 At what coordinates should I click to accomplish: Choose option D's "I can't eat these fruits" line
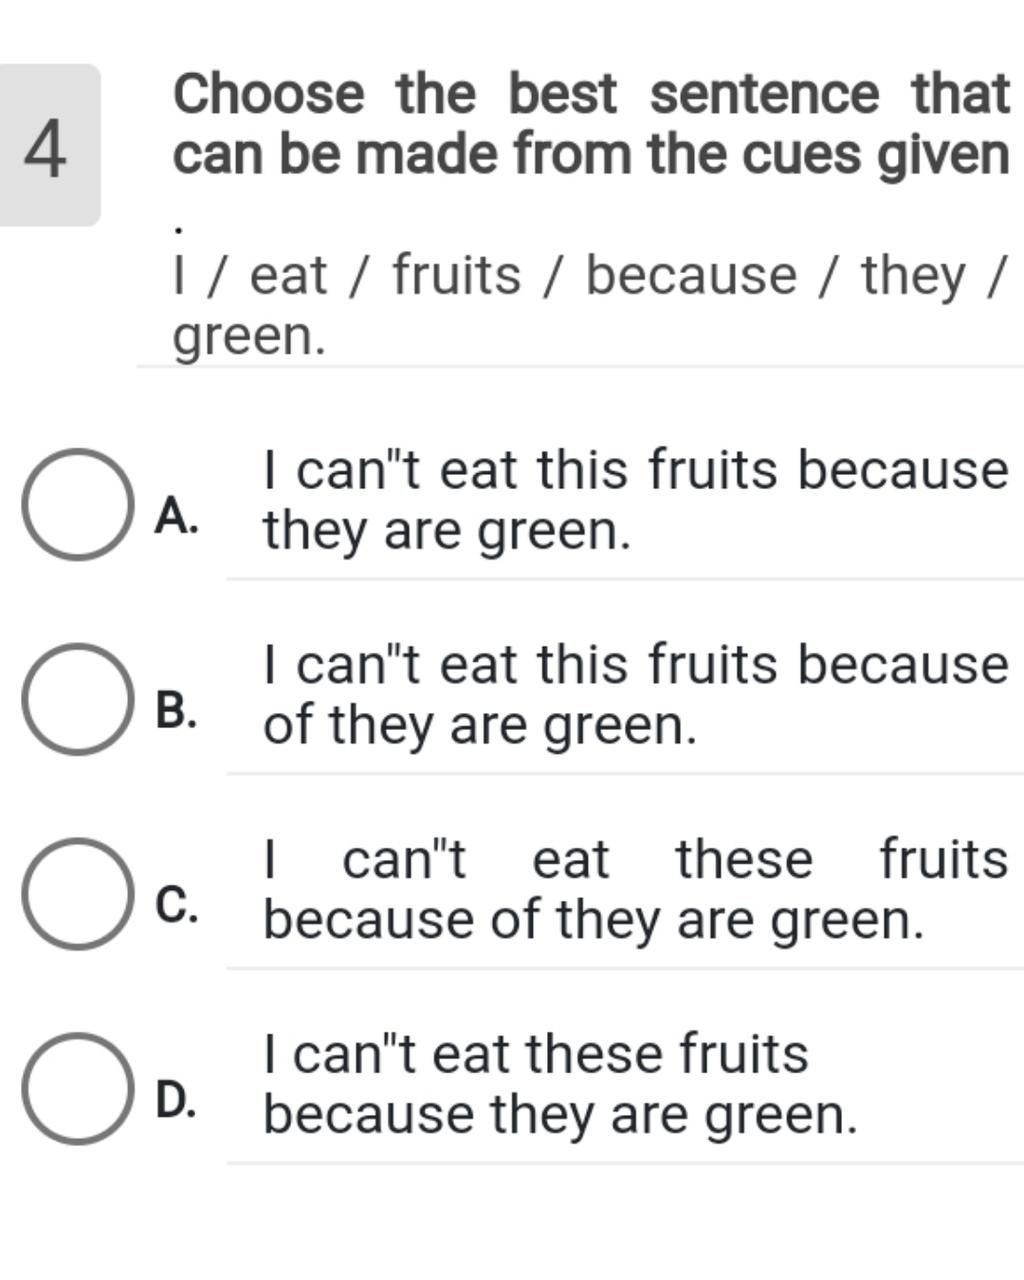pos(536,1054)
